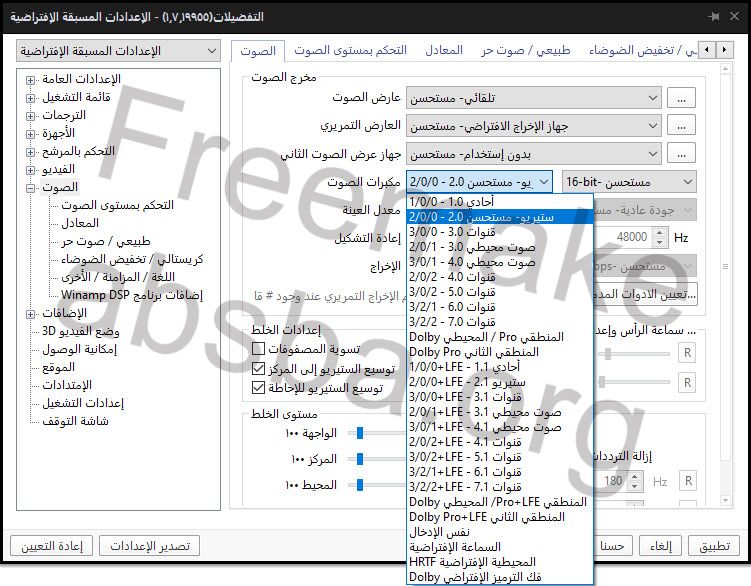Open التحكم بمستوى الصوت in the tree
The width and height of the screenshot is (751, 586).
click(117, 205)
